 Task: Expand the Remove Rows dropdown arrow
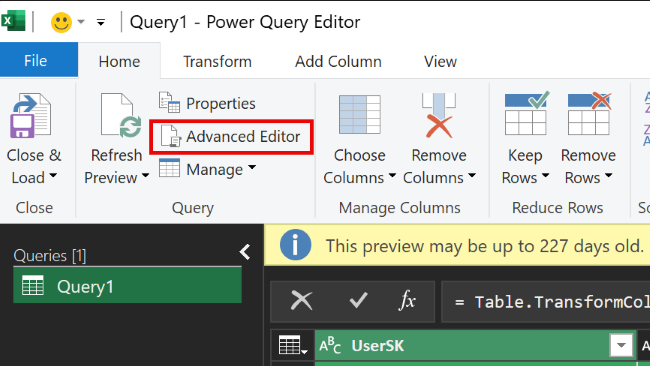pyautogui.click(x=609, y=175)
